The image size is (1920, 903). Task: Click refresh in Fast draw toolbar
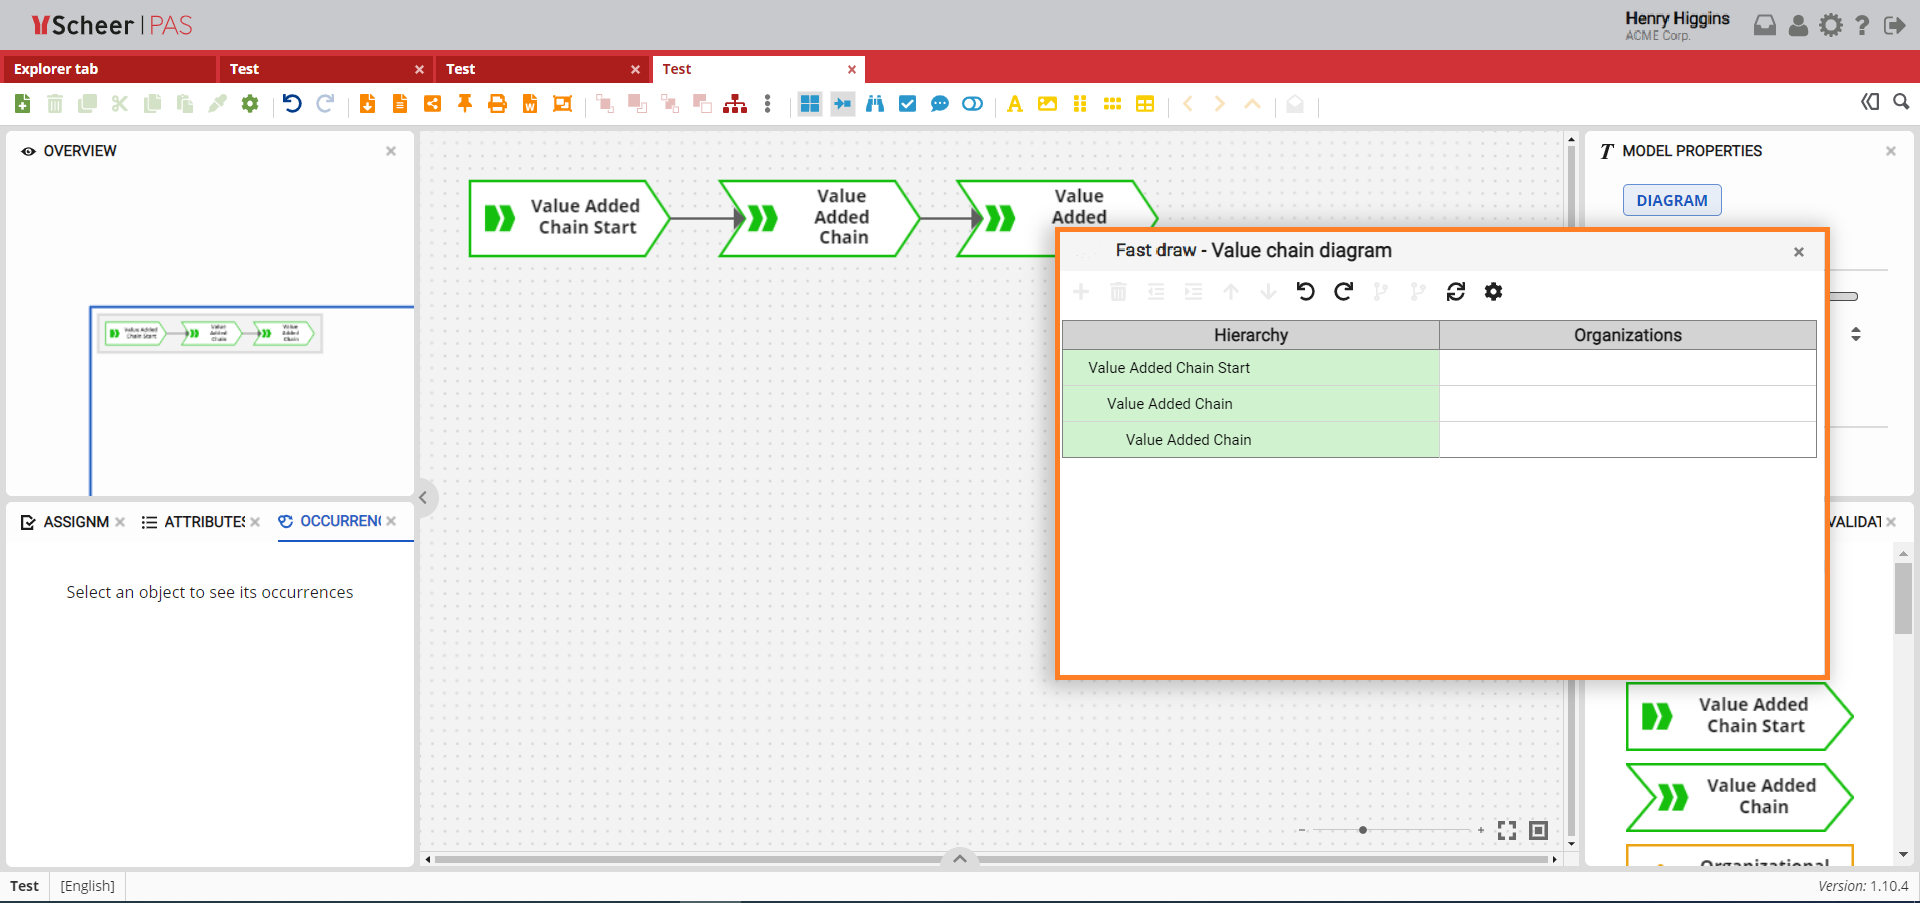pos(1455,292)
